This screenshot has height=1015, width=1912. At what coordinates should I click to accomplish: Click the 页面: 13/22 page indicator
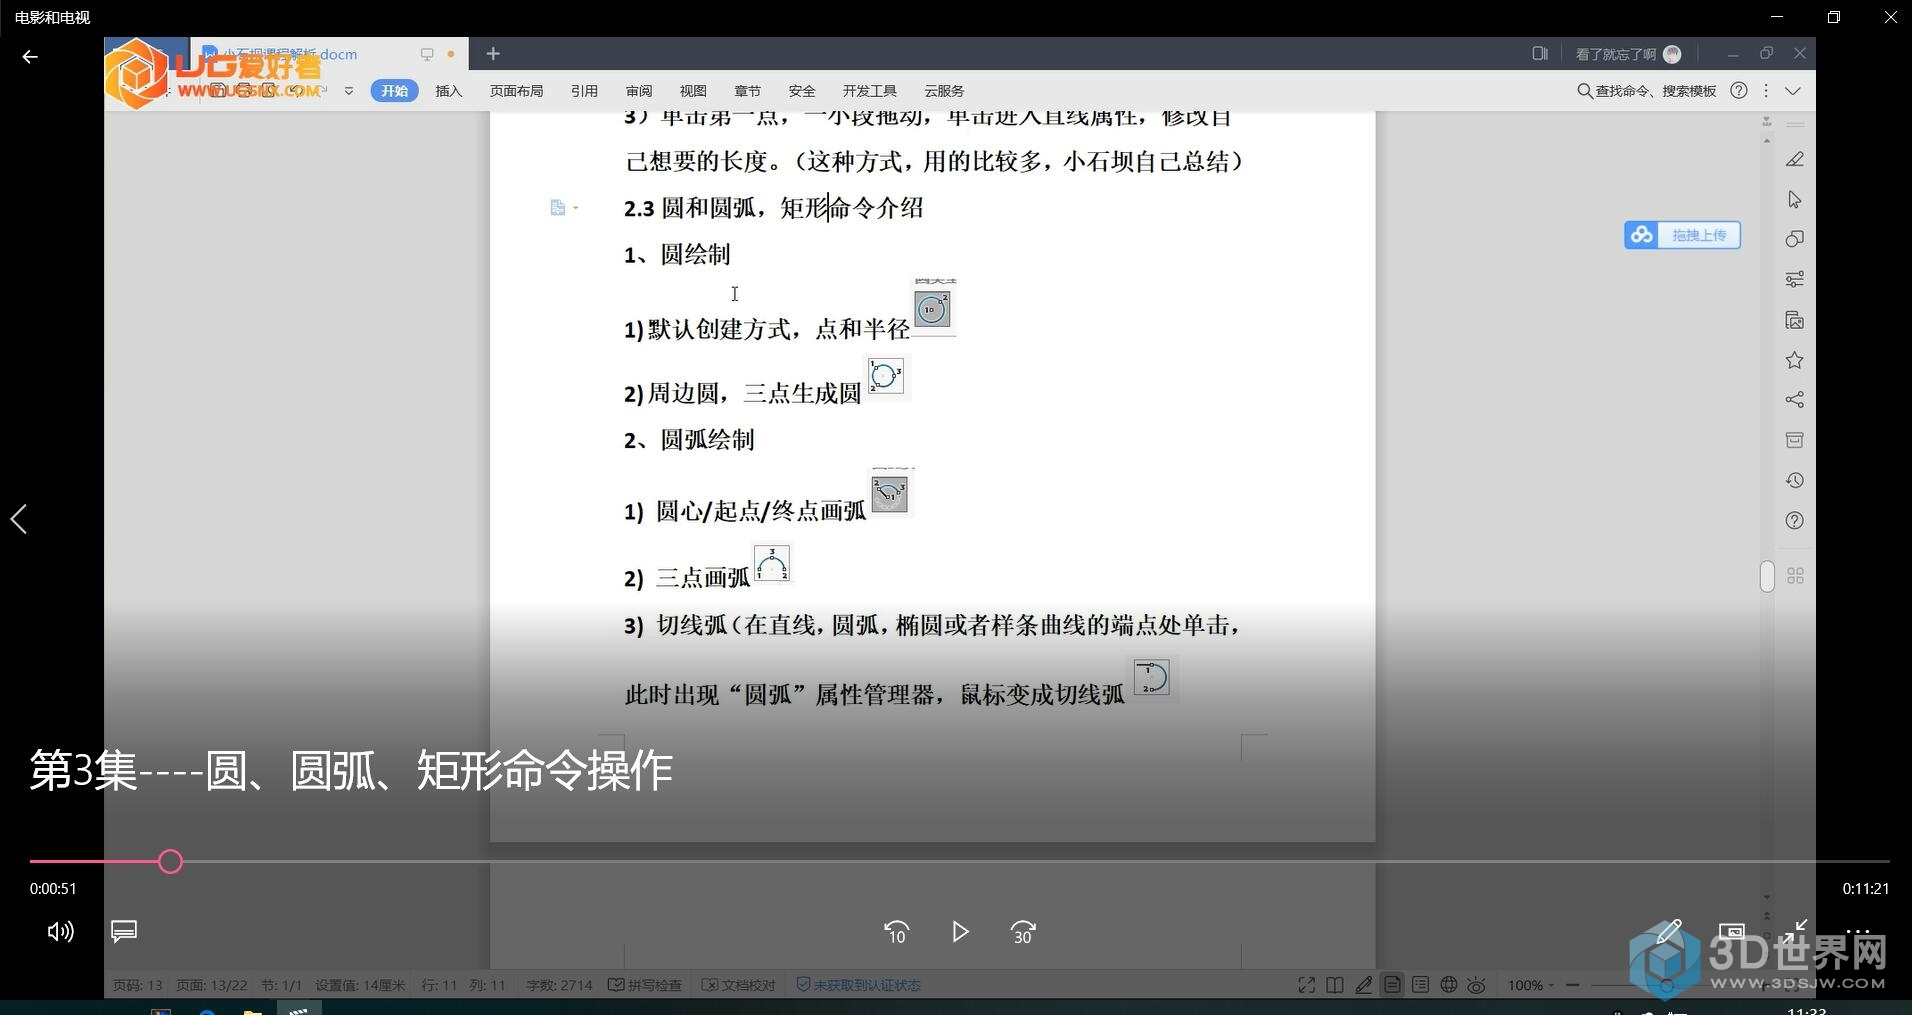click(x=212, y=985)
